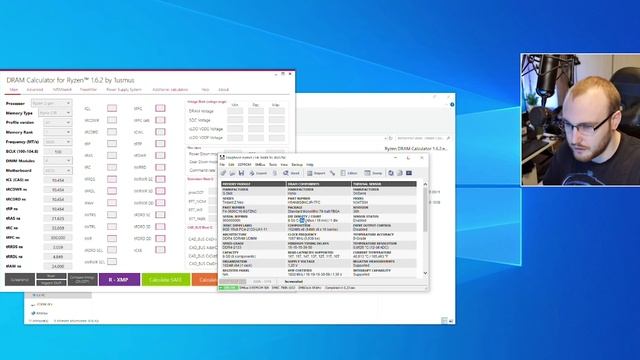Open Power Supply System tab
The width and height of the screenshot is (640, 360).
(x=124, y=89)
